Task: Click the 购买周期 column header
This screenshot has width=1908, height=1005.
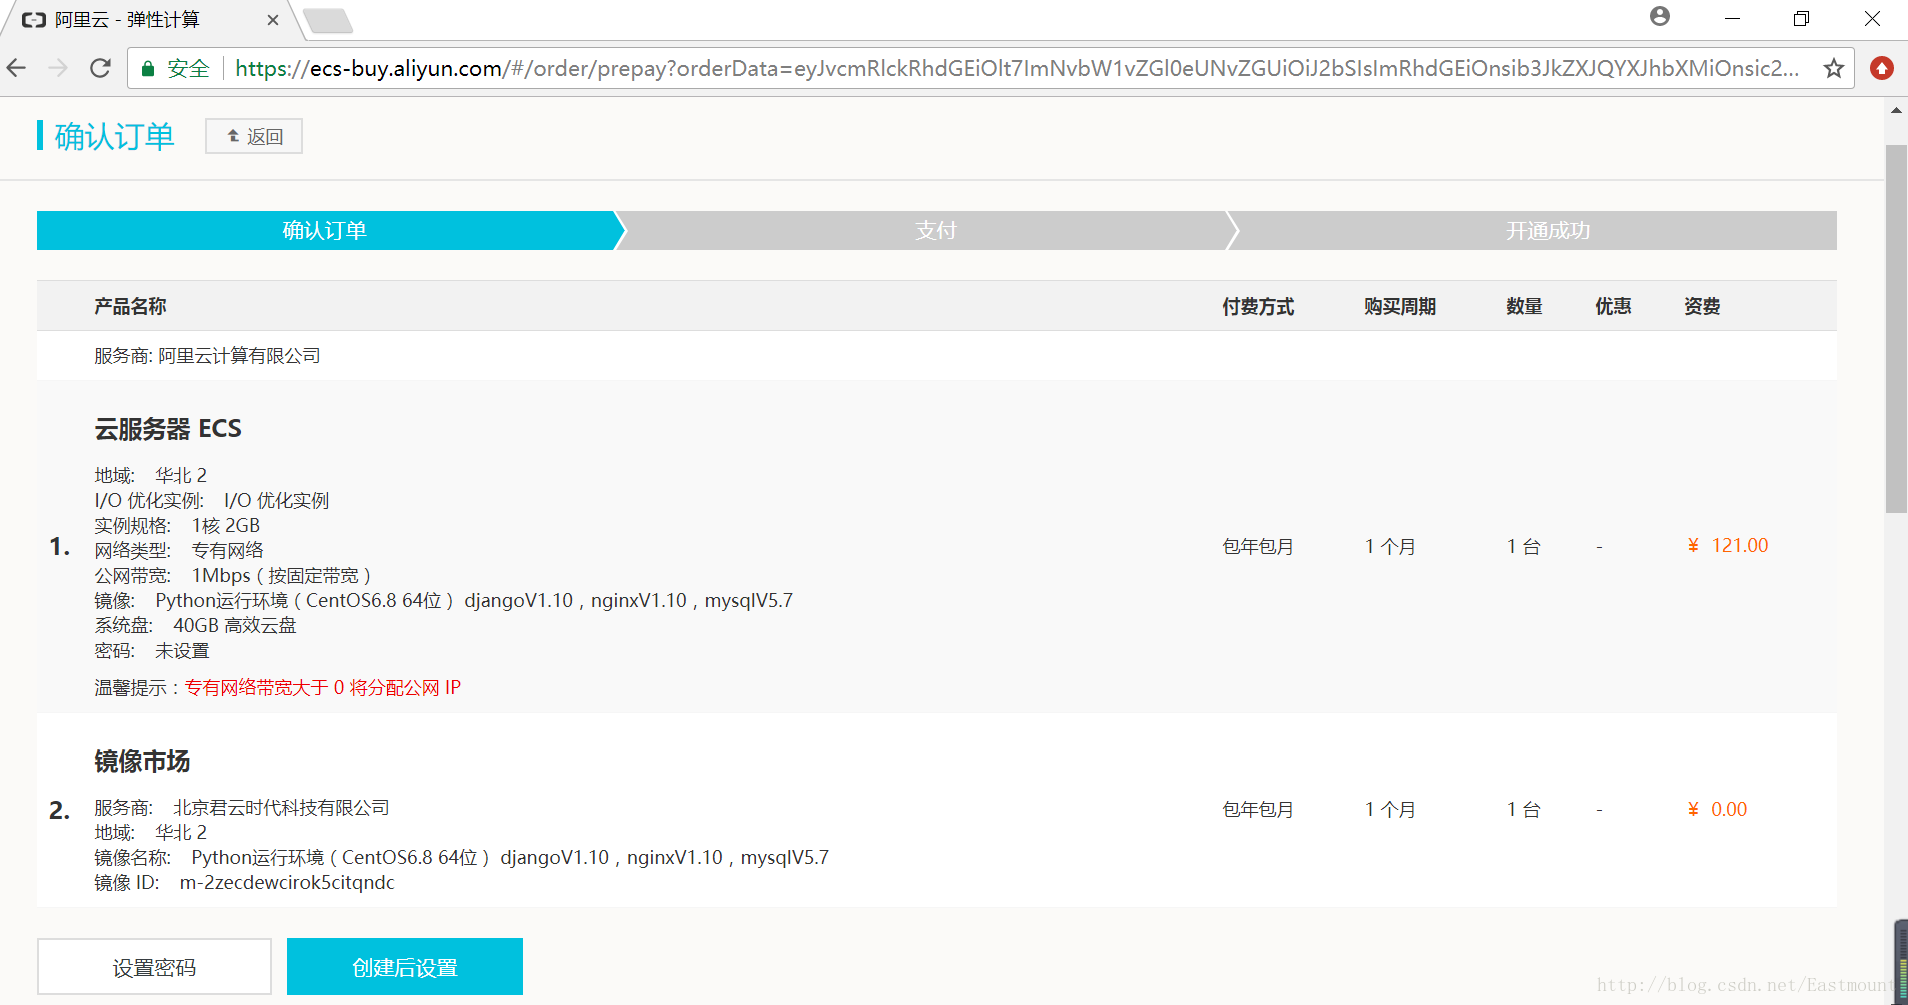Action: (x=1400, y=306)
